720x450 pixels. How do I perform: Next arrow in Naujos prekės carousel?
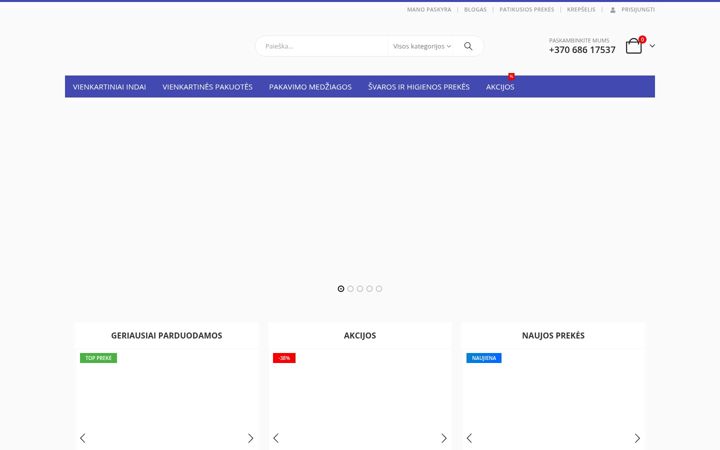tap(637, 438)
